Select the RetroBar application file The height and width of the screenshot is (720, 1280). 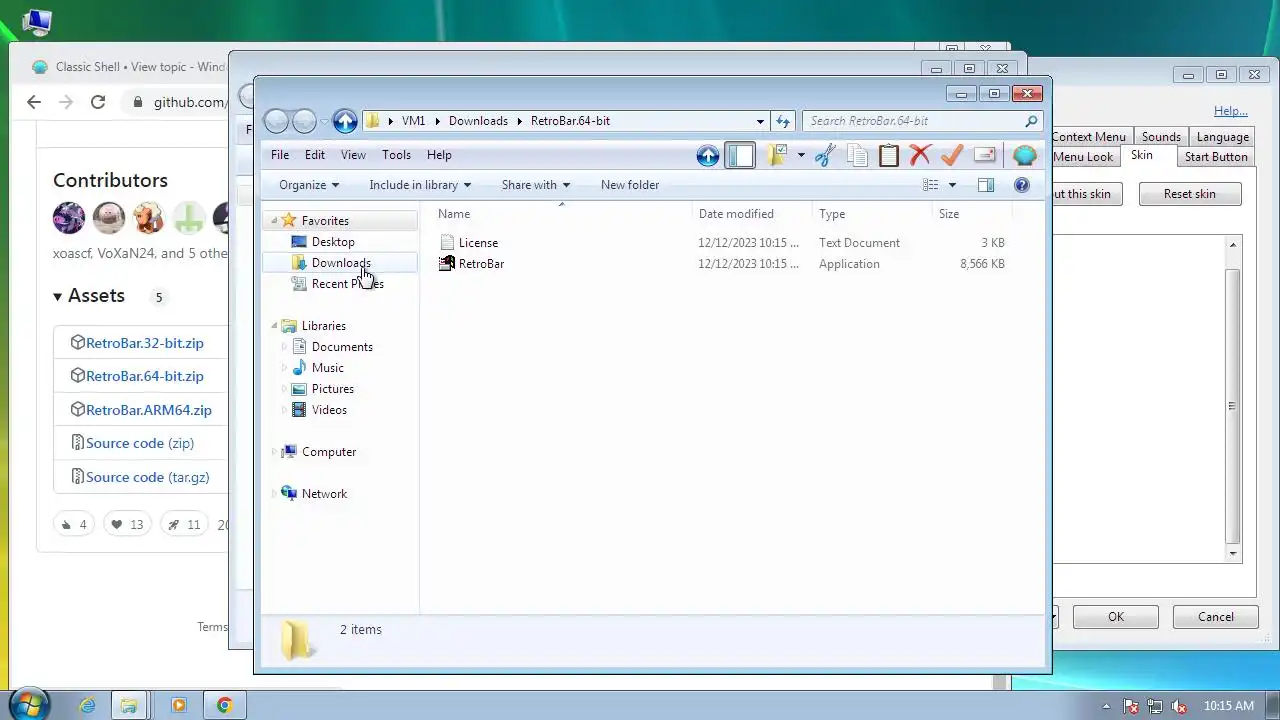(481, 264)
